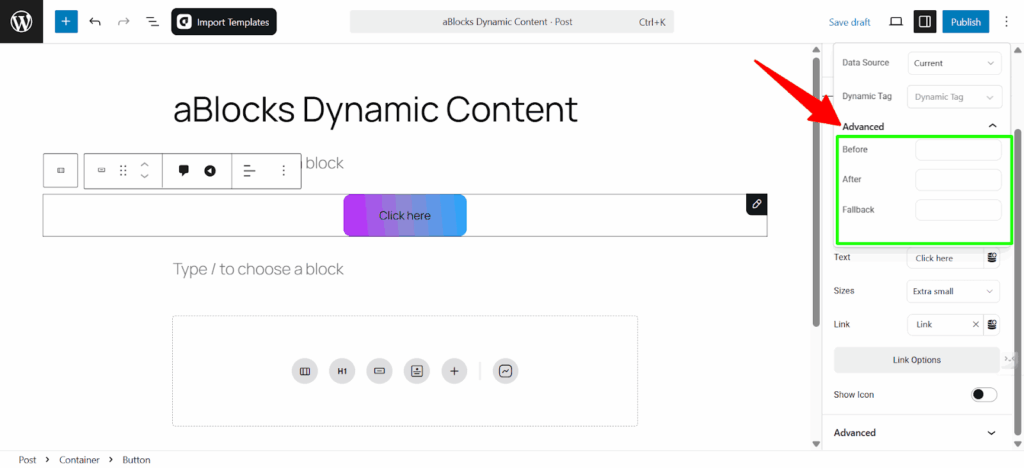Open dynamic content icon for Text
Viewport: 1024px width, 468px height.
(992, 258)
